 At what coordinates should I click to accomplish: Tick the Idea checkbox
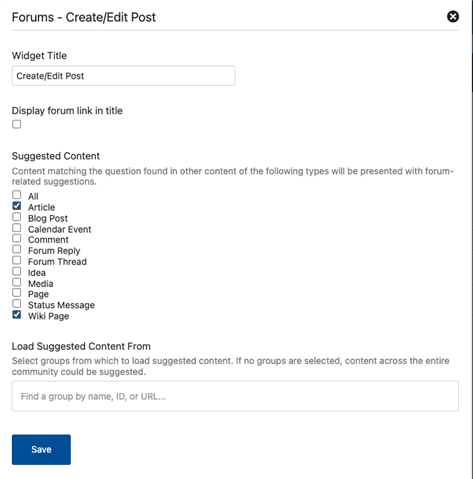pyautogui.click(x=17, y=271)
